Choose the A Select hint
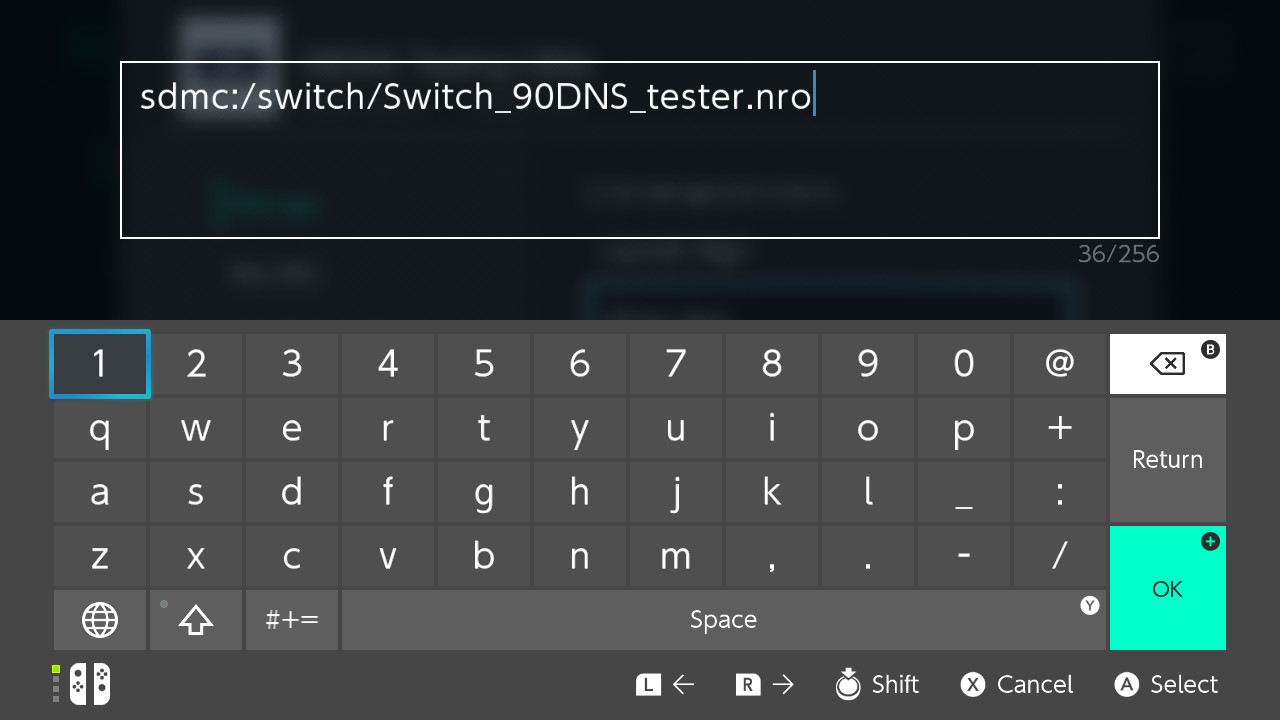 click(x=1166, y=684)
